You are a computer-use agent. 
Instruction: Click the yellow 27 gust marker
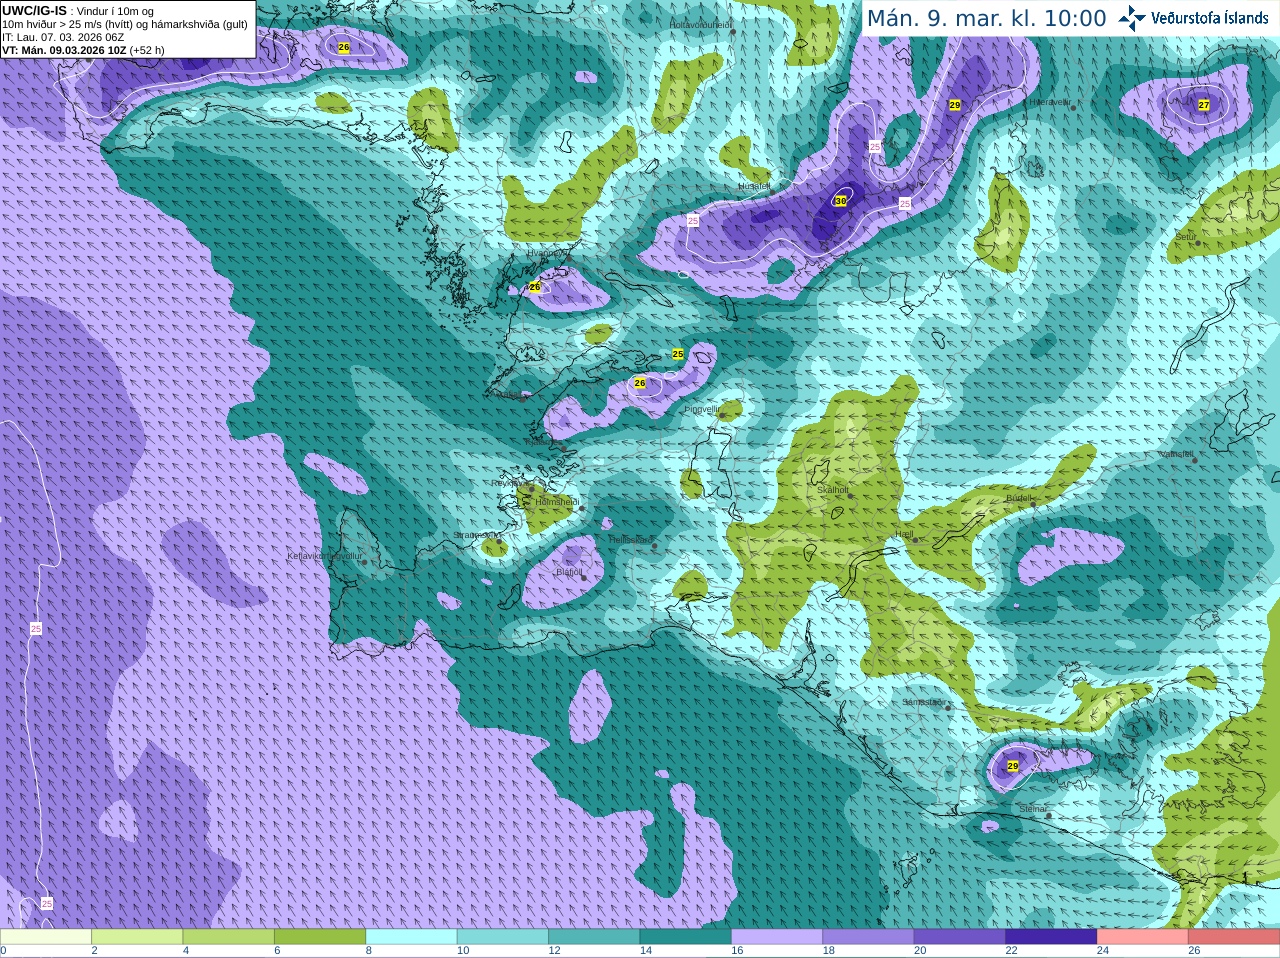coord(1204,105)
